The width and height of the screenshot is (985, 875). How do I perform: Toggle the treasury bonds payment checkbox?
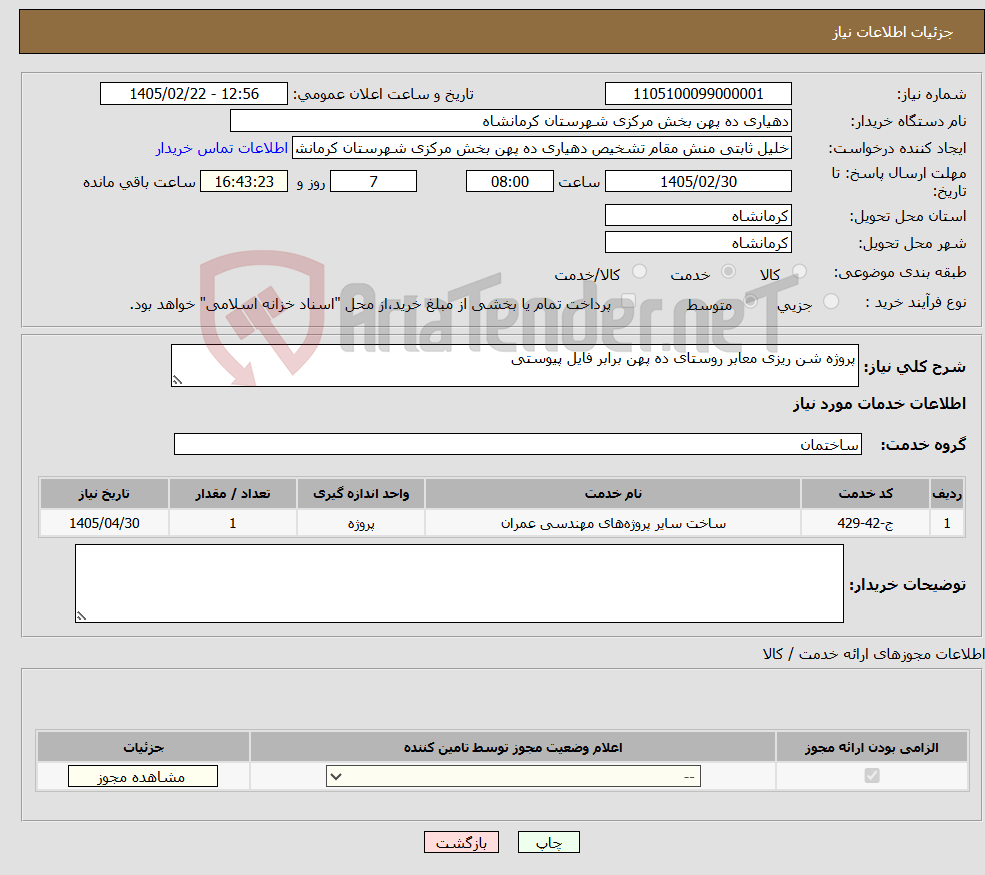click(628, 302)
